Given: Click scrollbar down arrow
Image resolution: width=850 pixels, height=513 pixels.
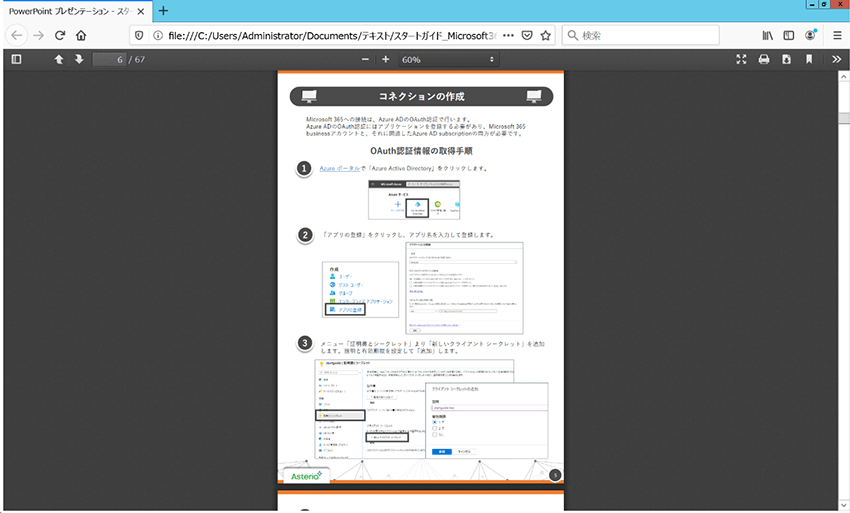Looking at the screenshot, I should [844, 505].
